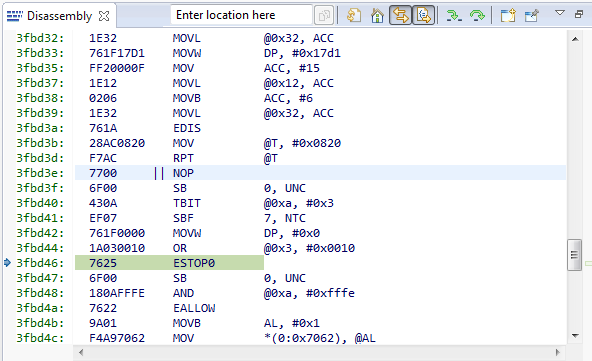Click the Enter location here field
This screenshot has width=592, height=361.
pos(242,15)
